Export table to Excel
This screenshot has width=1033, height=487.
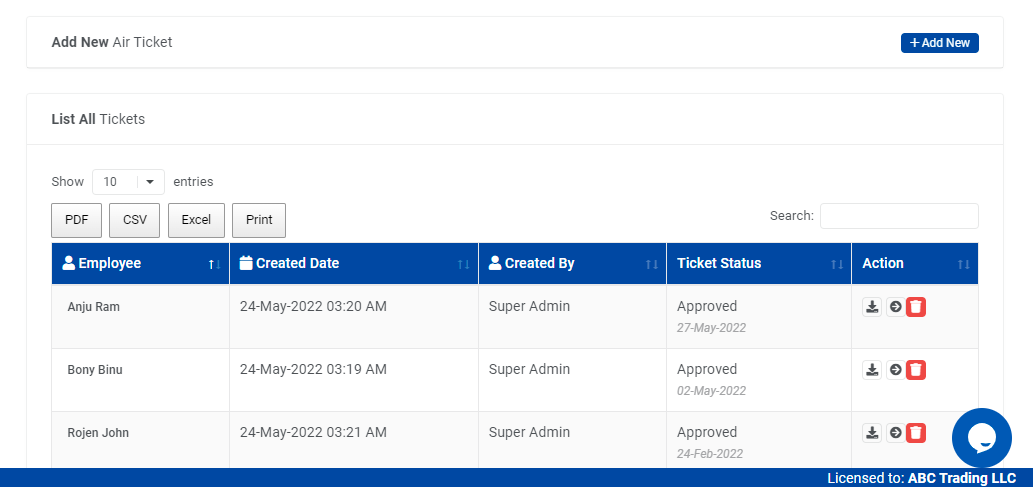[x=196, y=220]
